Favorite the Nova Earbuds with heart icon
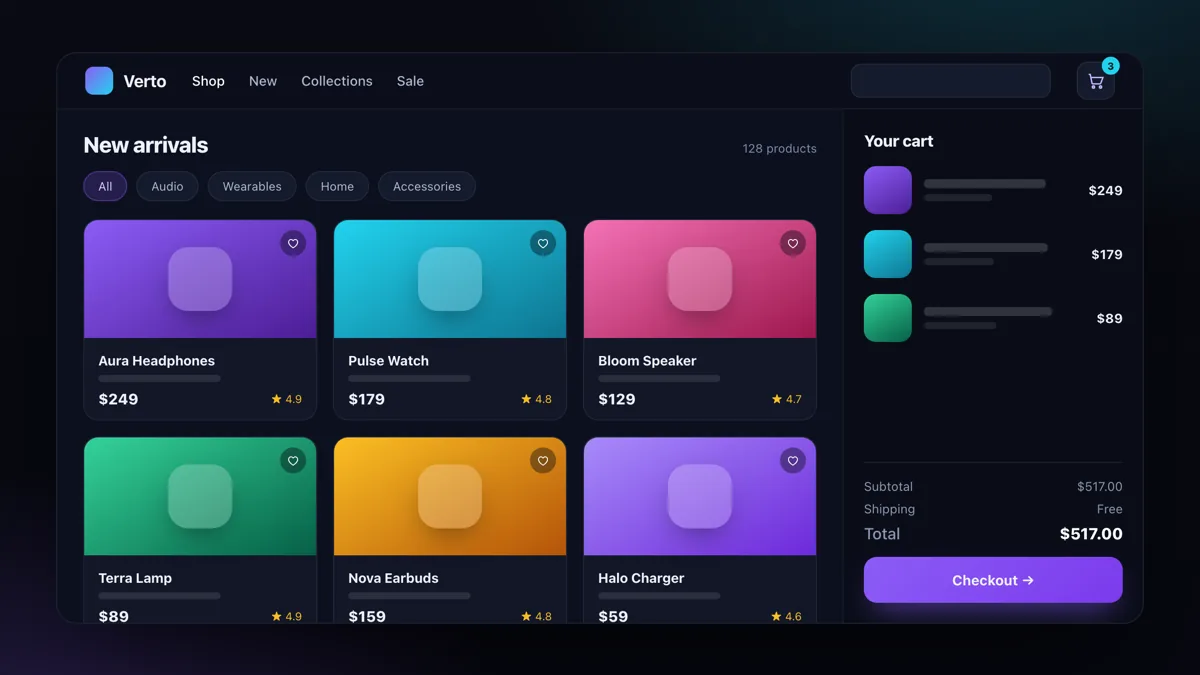This screenshot has height=675, width=1200. [x=543, y=461]
